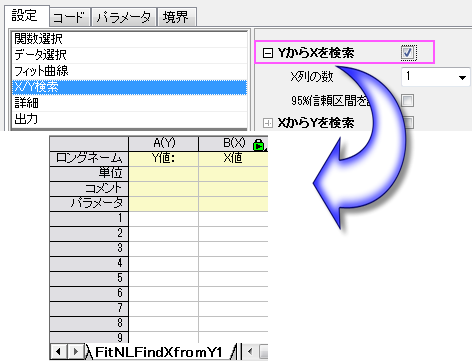The image size is (472, 363).
Task: Click the コメント cell of column B(X)
Action: coord(233,189)
